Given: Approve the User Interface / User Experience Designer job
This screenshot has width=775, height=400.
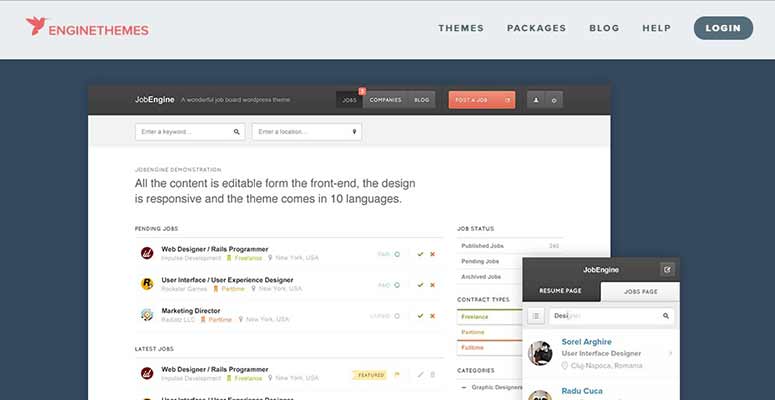Looking at the screenshot, I should click(420, 285).
